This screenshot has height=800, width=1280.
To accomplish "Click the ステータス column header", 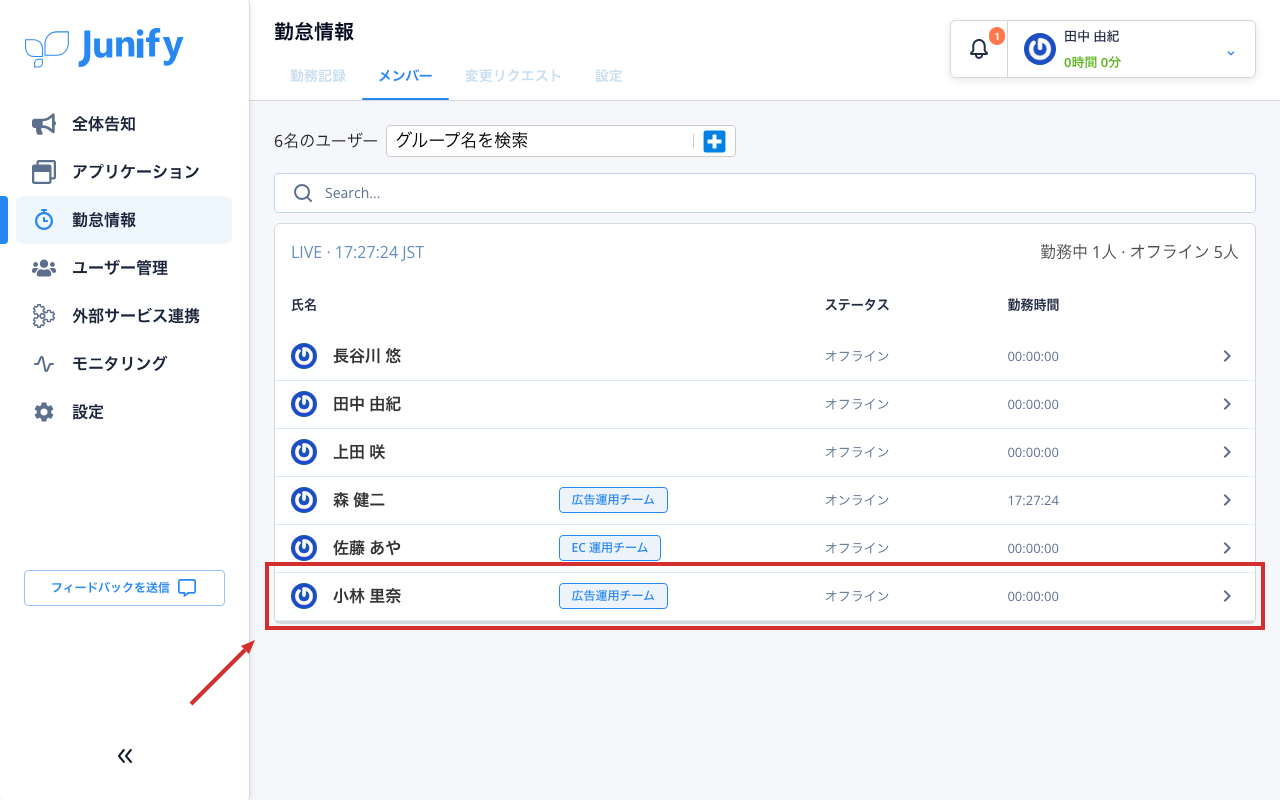I will 857,305.
